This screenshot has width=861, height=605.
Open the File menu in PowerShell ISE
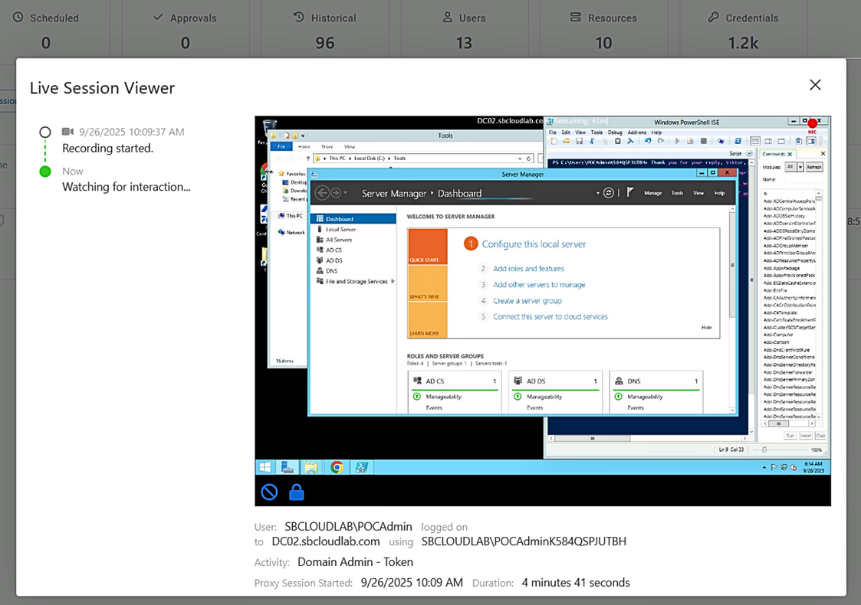552,132
